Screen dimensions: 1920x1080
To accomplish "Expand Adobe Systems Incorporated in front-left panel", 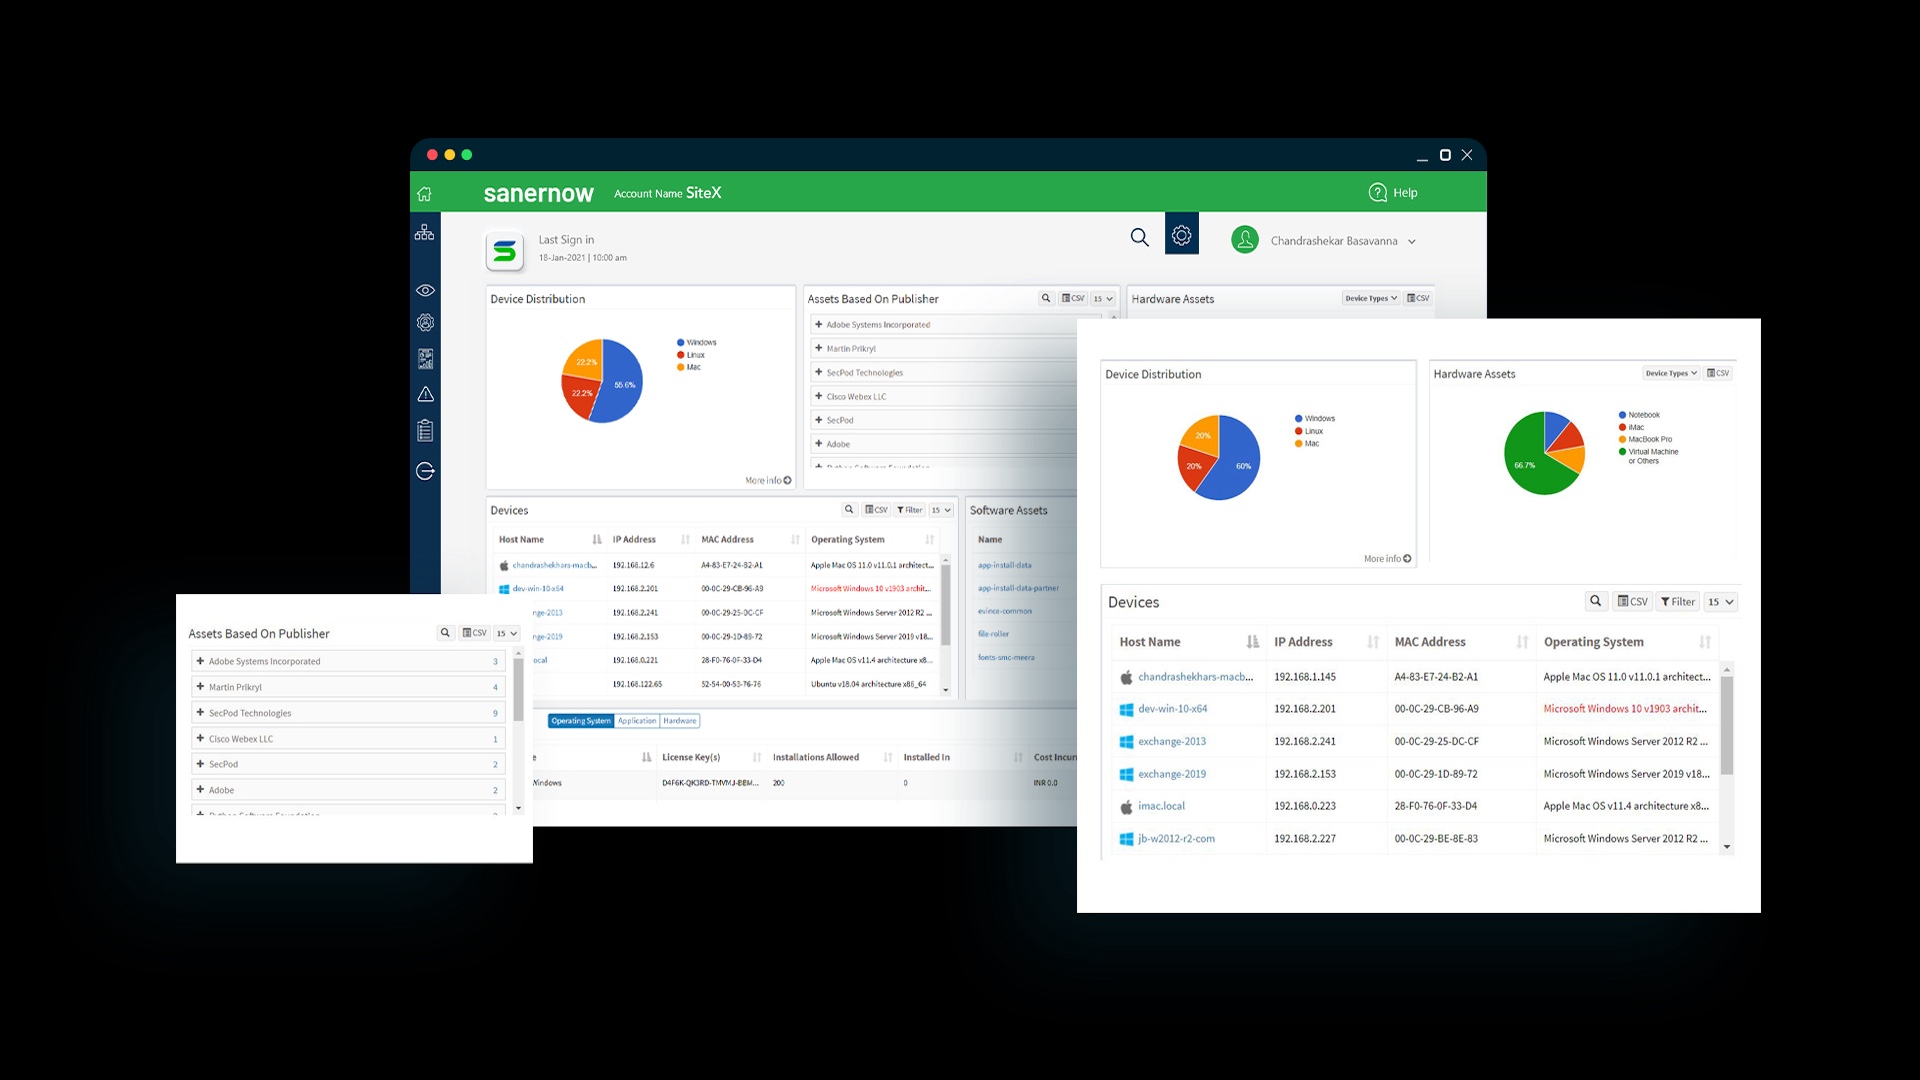I will (x=200, y=661).
